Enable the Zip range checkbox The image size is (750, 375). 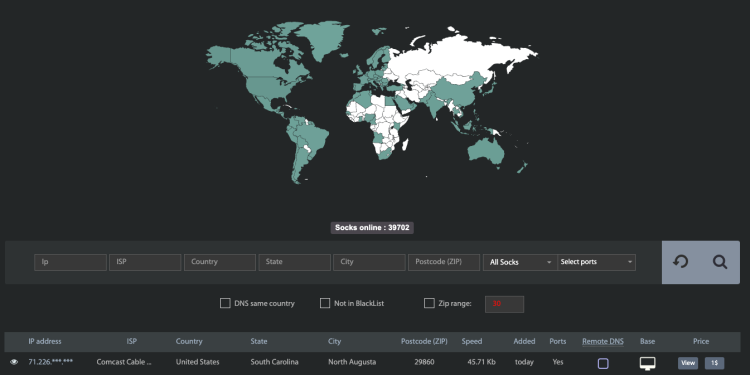pos(429,303)
